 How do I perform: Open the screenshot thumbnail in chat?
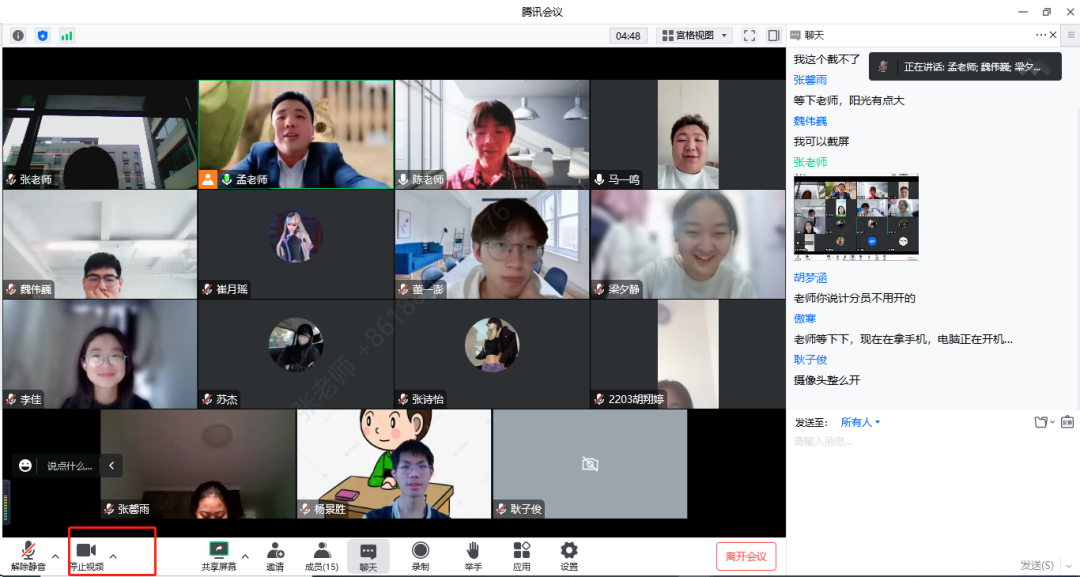(856, 218)
